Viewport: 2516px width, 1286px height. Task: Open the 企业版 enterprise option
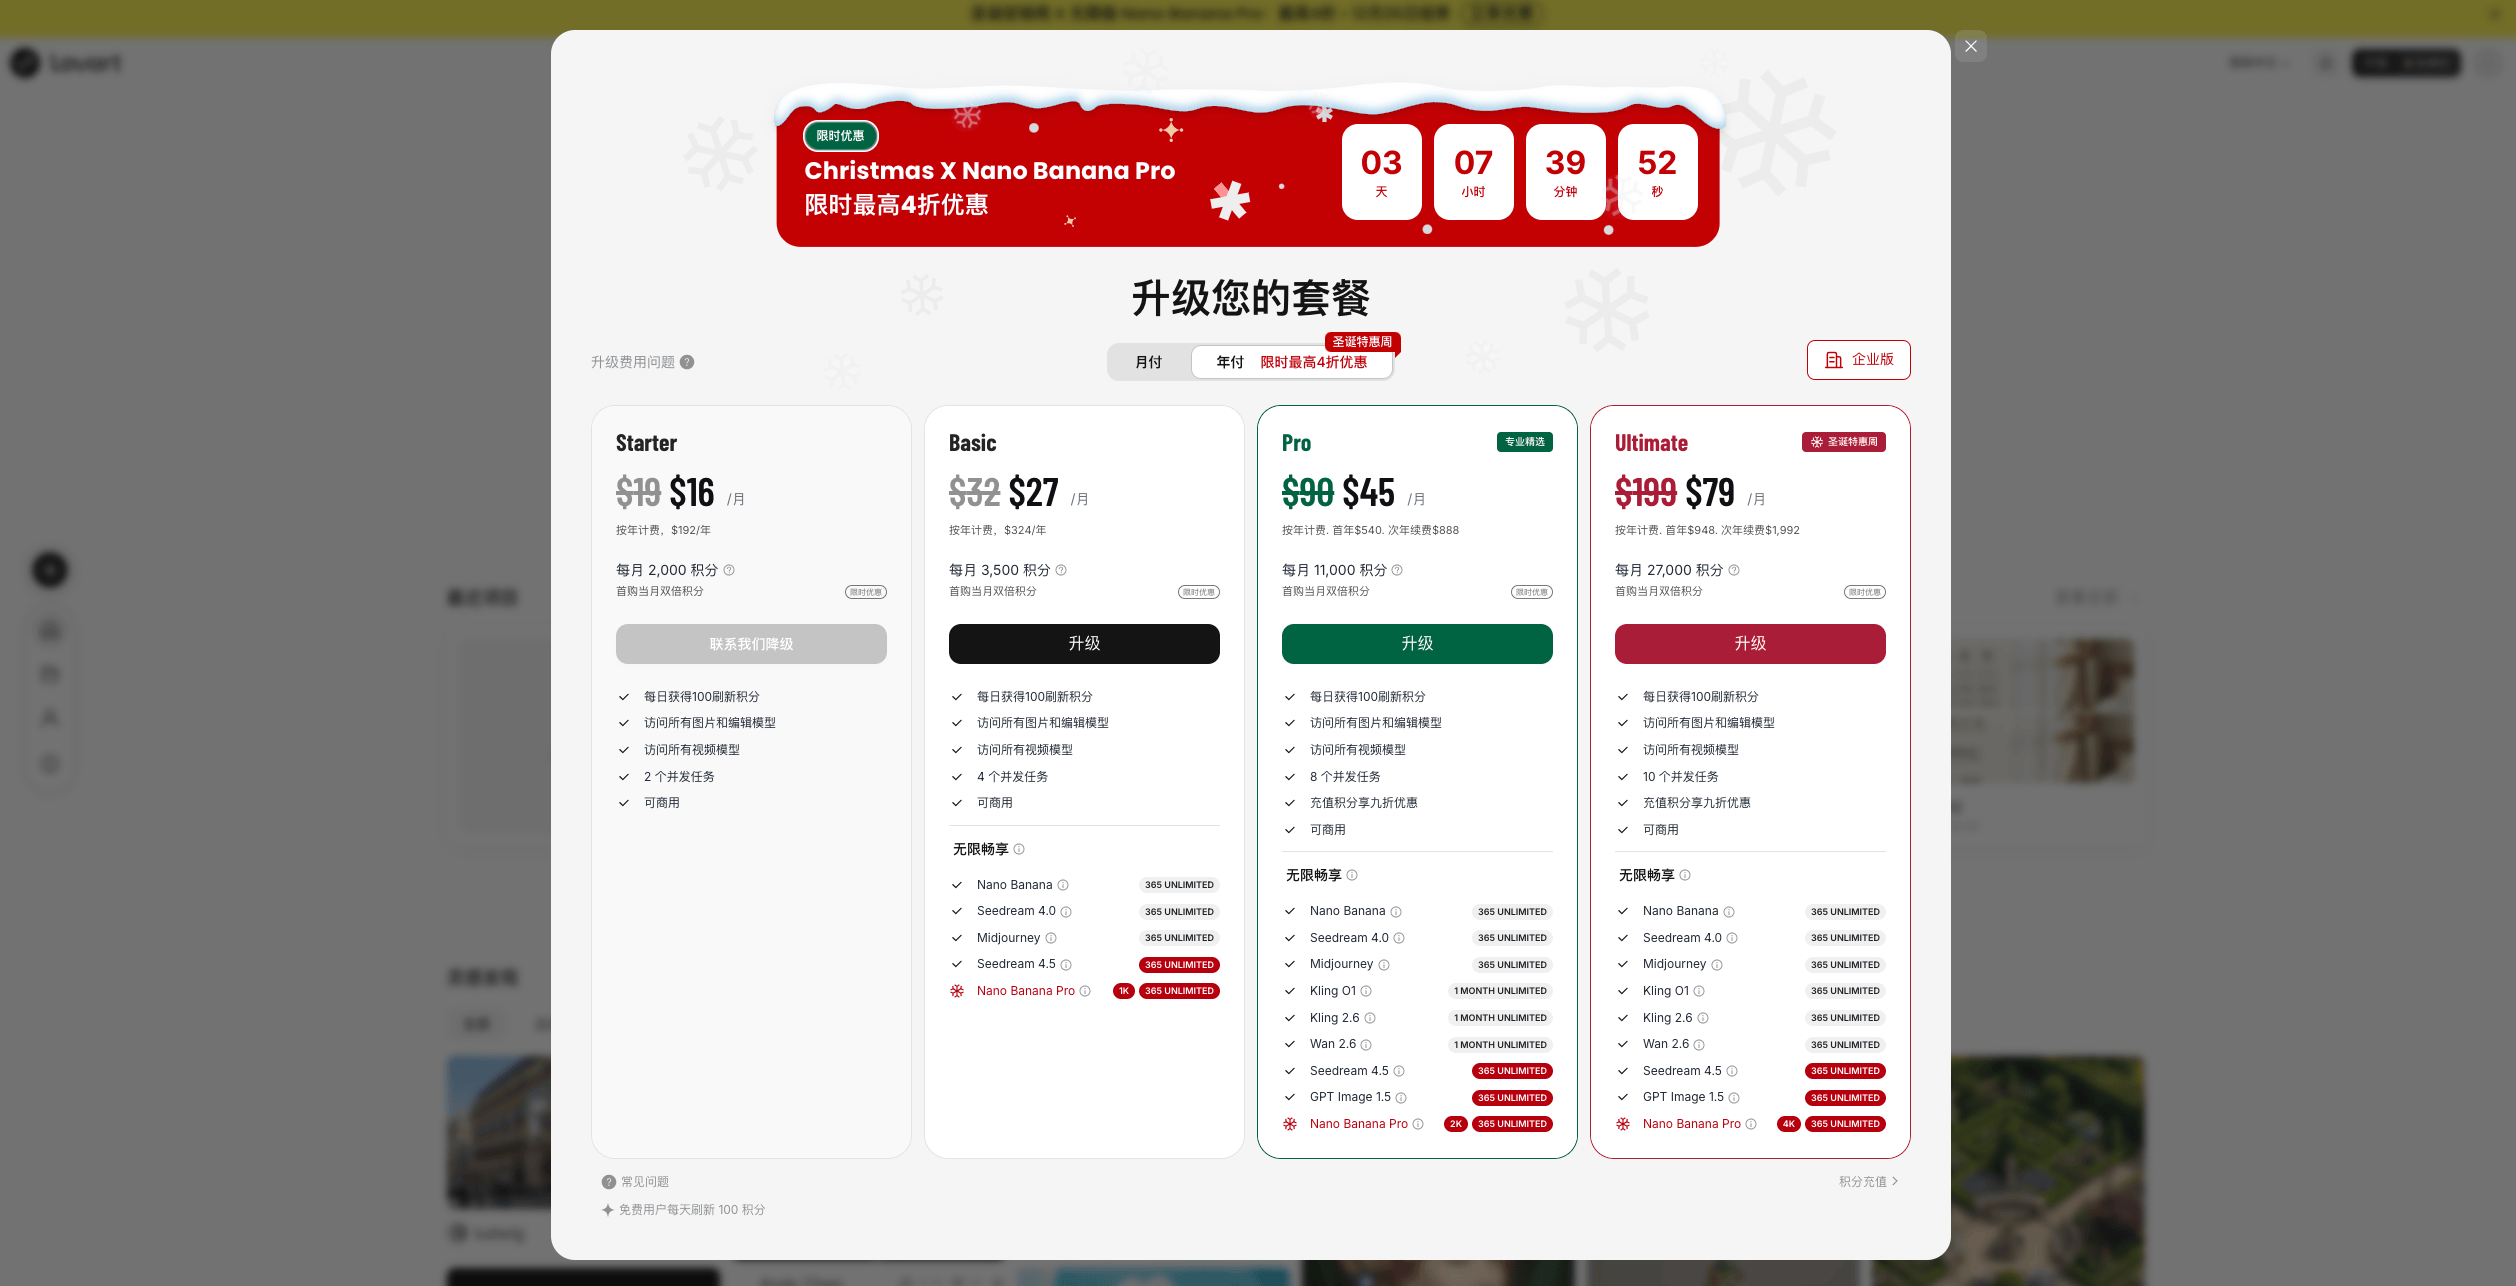pyautogui.click(x=1858, y=360)
